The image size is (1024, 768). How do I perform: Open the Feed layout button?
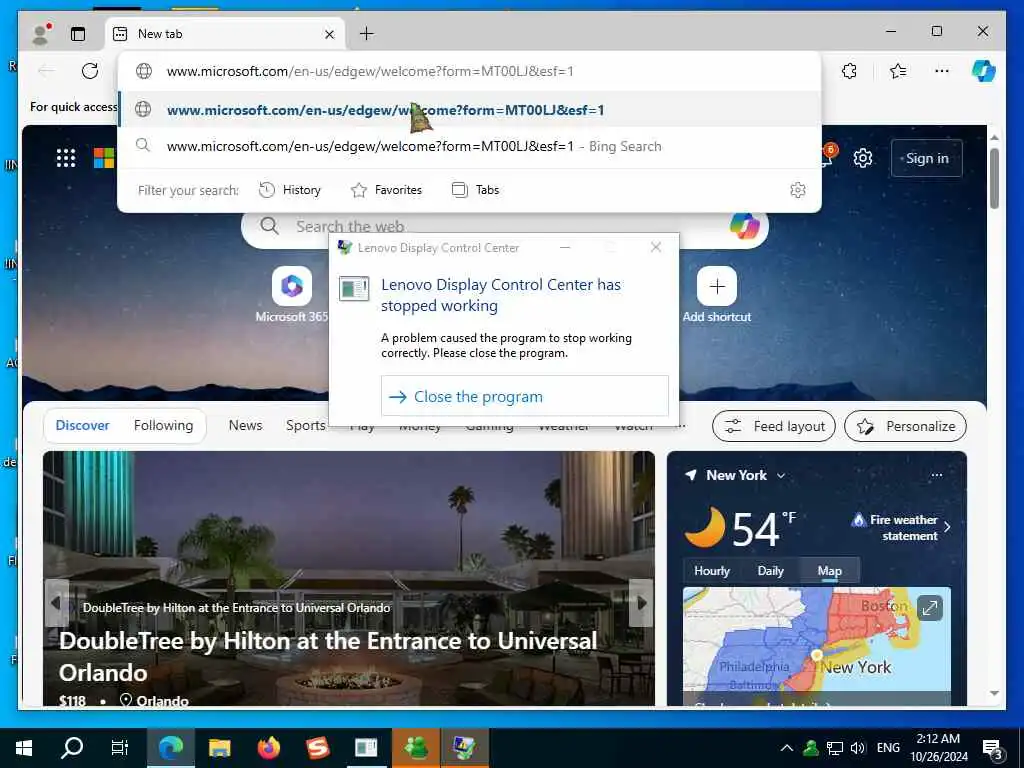pos(774,426)
